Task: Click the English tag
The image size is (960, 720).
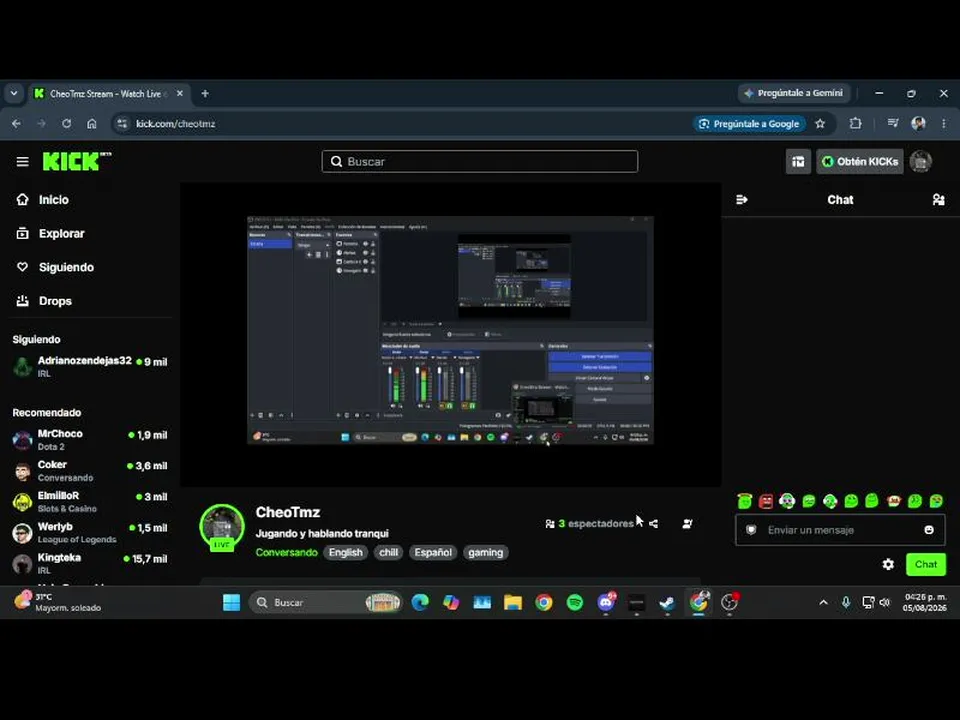Action: tap(345, 552)
